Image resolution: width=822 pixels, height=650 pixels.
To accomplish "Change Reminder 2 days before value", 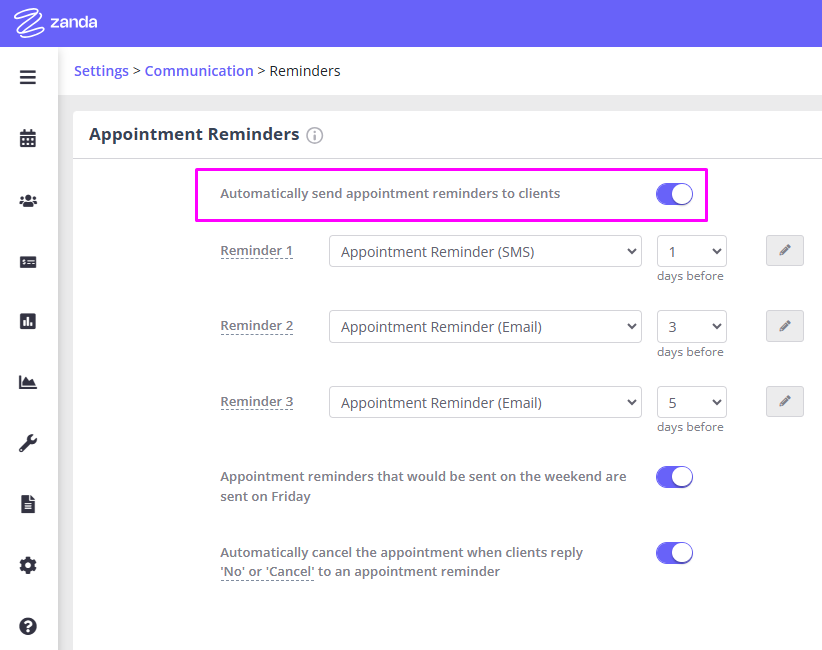I will click(x=691, y=326).
